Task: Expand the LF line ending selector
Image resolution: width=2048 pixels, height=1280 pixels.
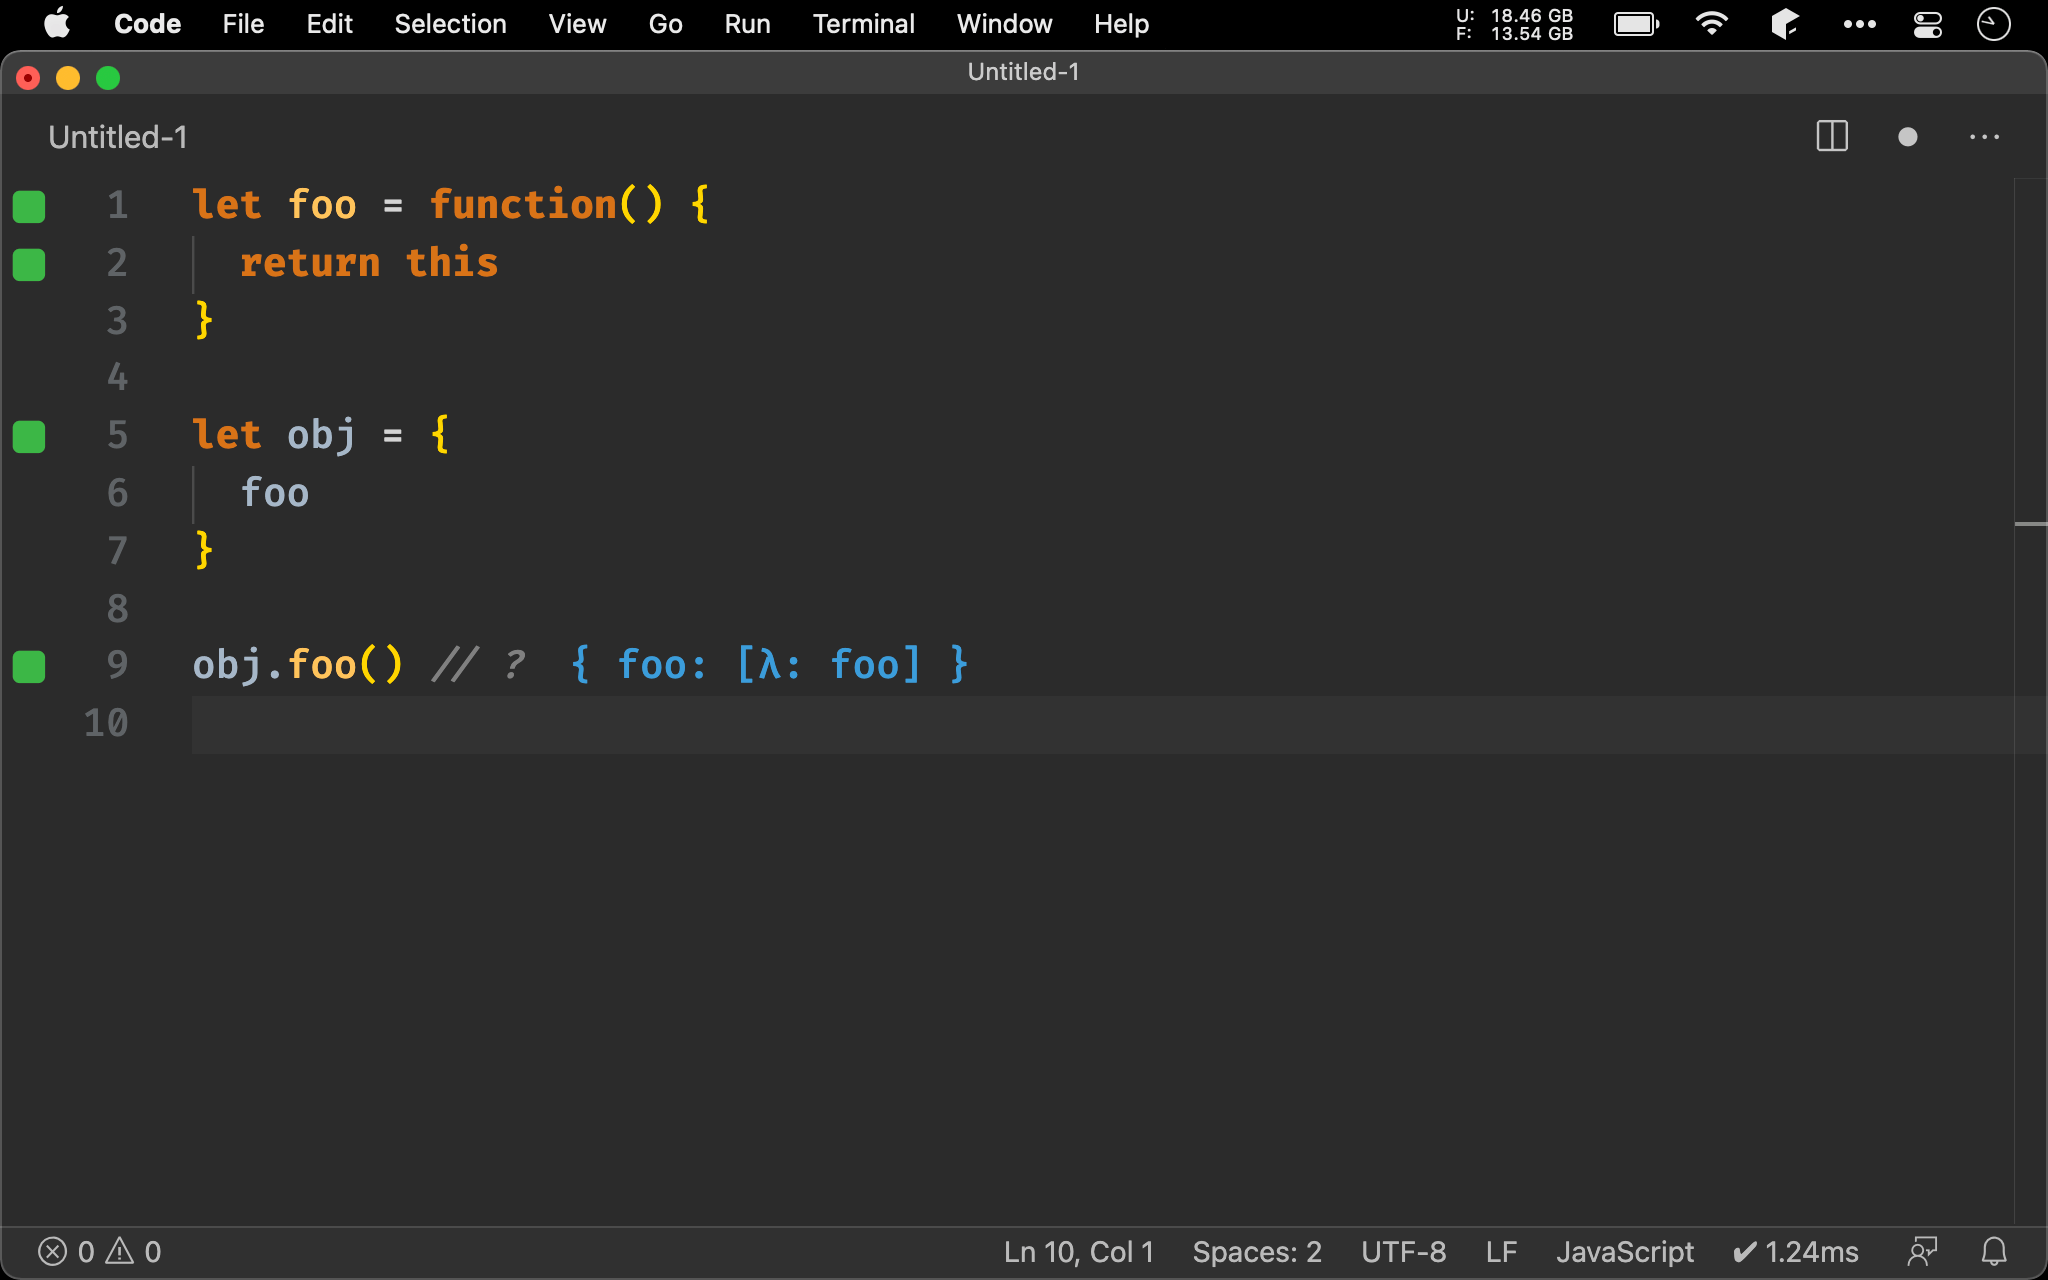Action: pyautogui.click(x=1504, y=1251)
